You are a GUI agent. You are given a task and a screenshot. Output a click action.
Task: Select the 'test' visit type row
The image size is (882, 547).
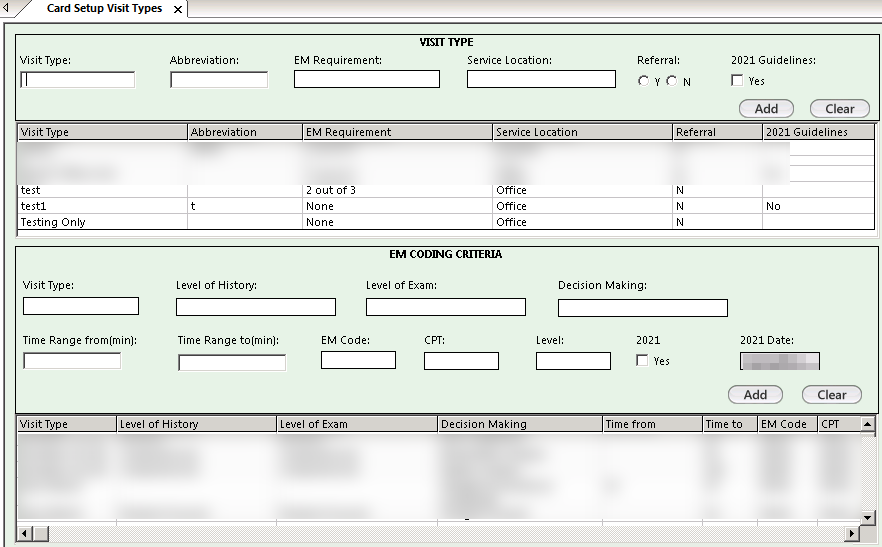tap(446, 190)
